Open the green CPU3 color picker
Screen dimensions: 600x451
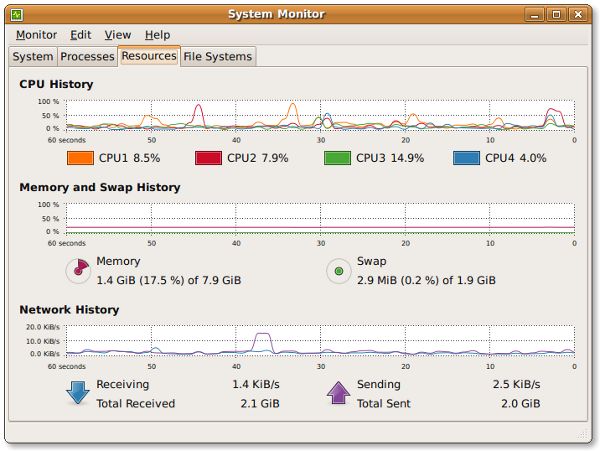click(337, 158)
